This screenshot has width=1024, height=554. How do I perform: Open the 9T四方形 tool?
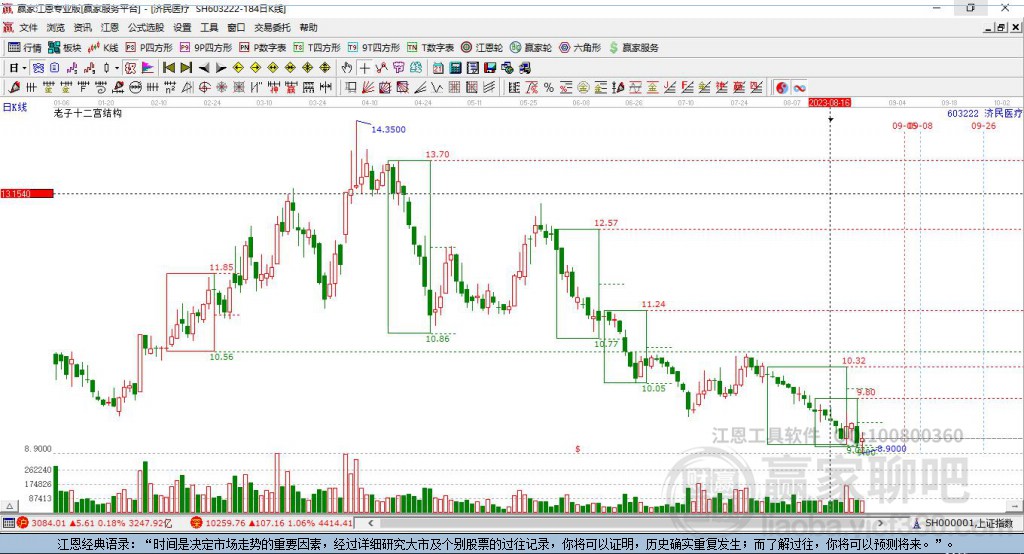pyautogui.click(x=374, y=48)
